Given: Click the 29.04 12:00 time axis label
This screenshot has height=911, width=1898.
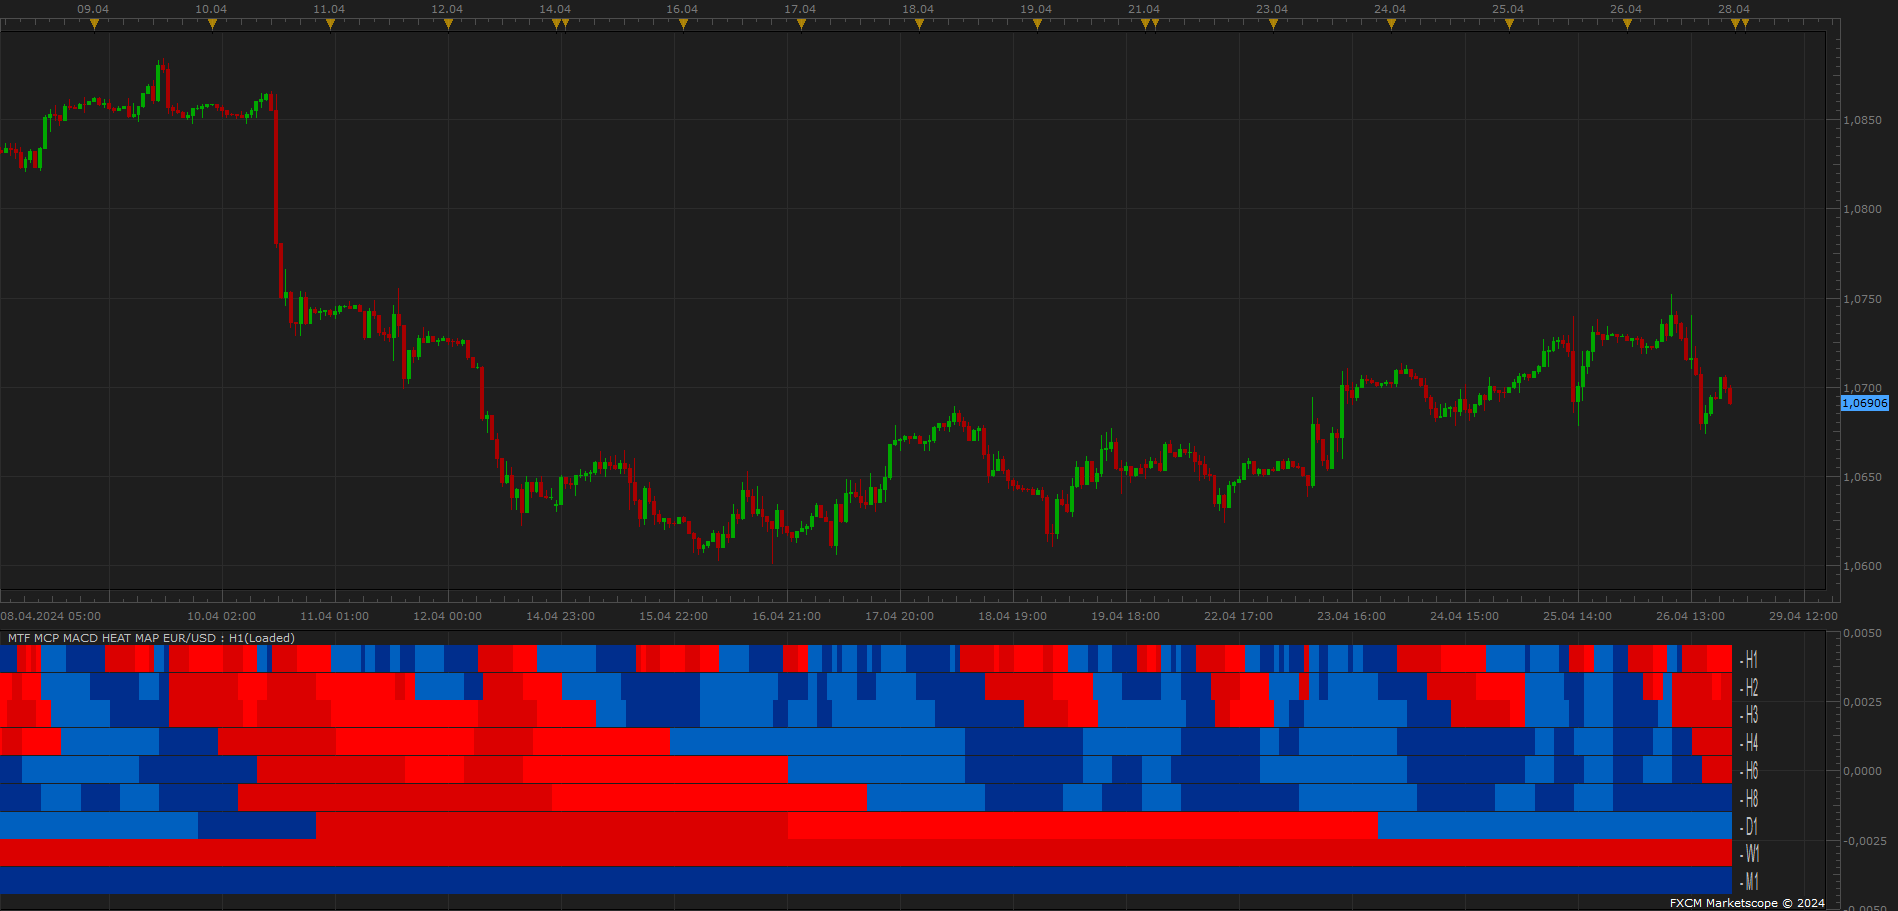Looking at the screenshot, I should pyautogui.click(x=1804, y=616).
